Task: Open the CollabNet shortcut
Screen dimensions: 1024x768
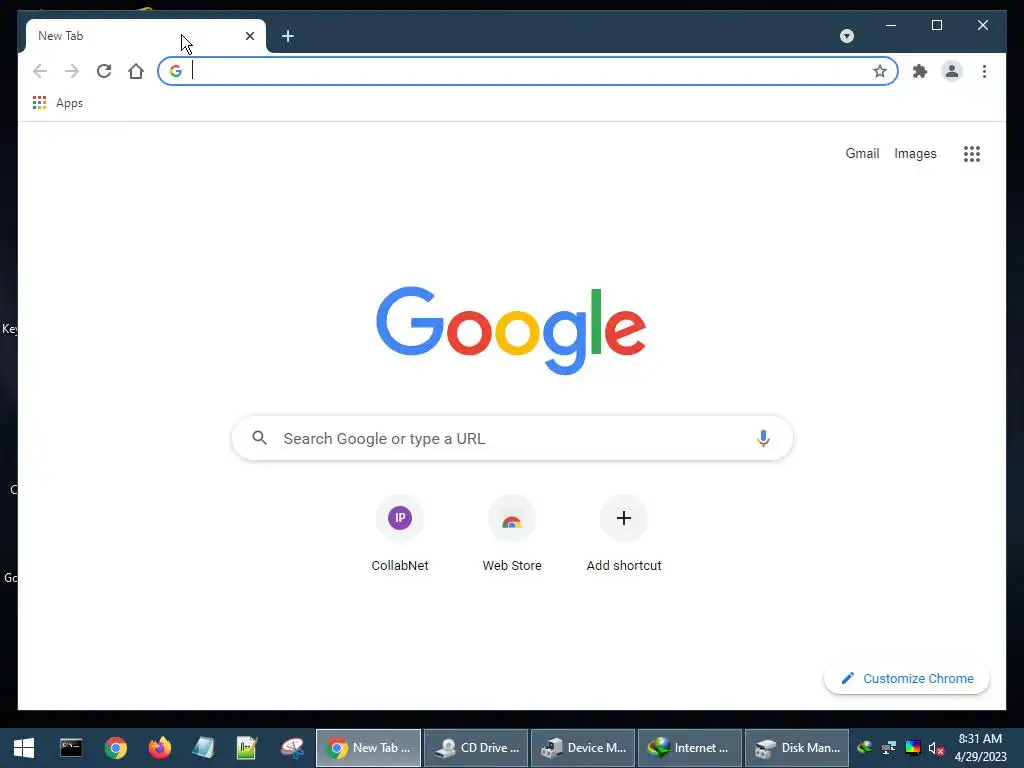Action: pos(400,536)
